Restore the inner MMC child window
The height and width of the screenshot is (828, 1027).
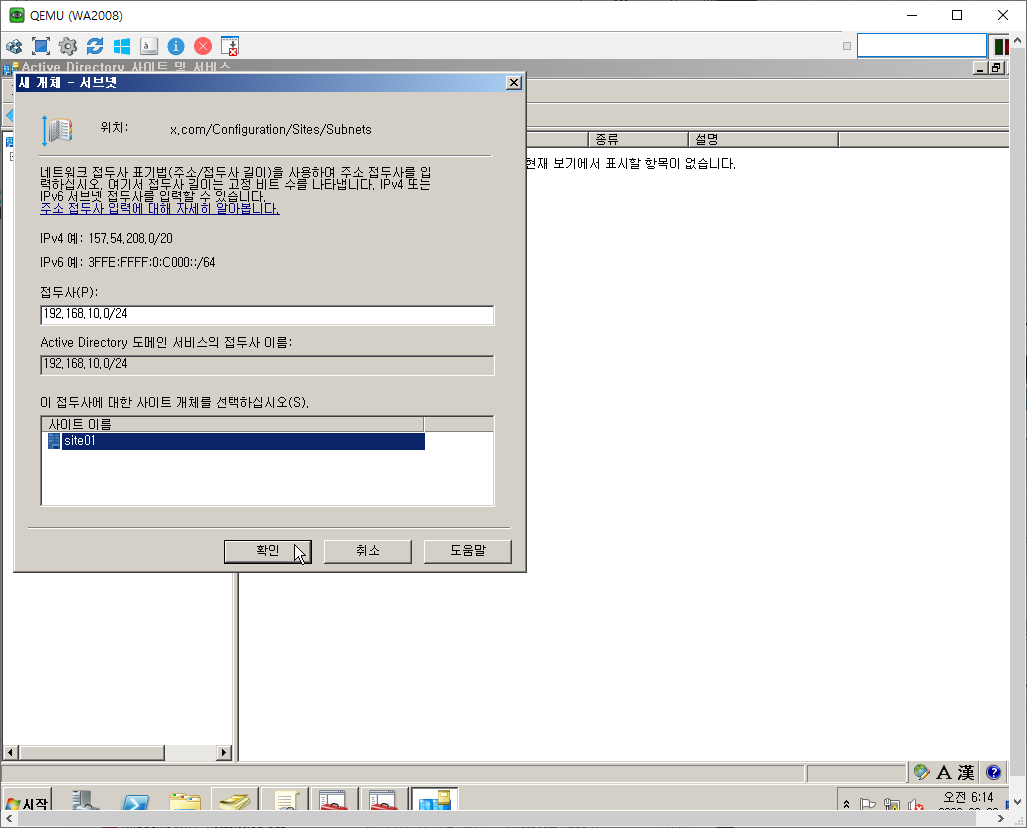pyautogui.click(x=997, y=67)
